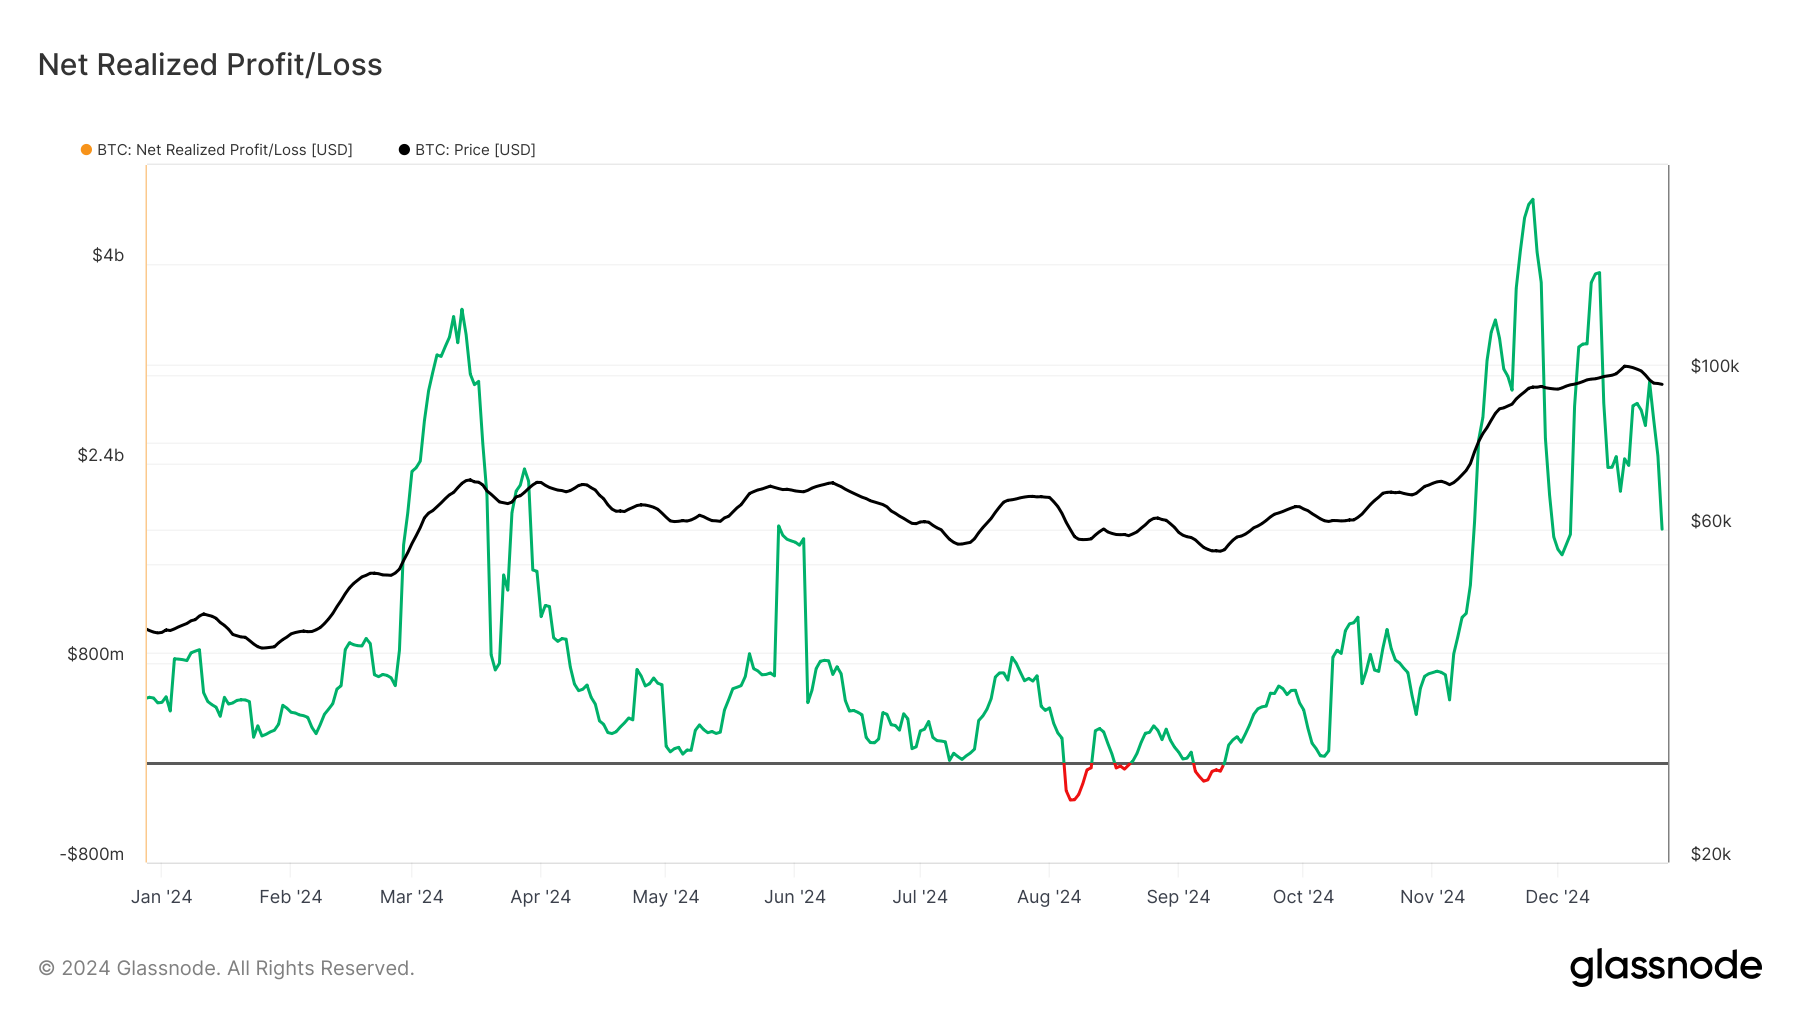1800x1013 pixels.
Task: Click the Net Realized Profit/Loss chart title
Action: tap(210, 65)
